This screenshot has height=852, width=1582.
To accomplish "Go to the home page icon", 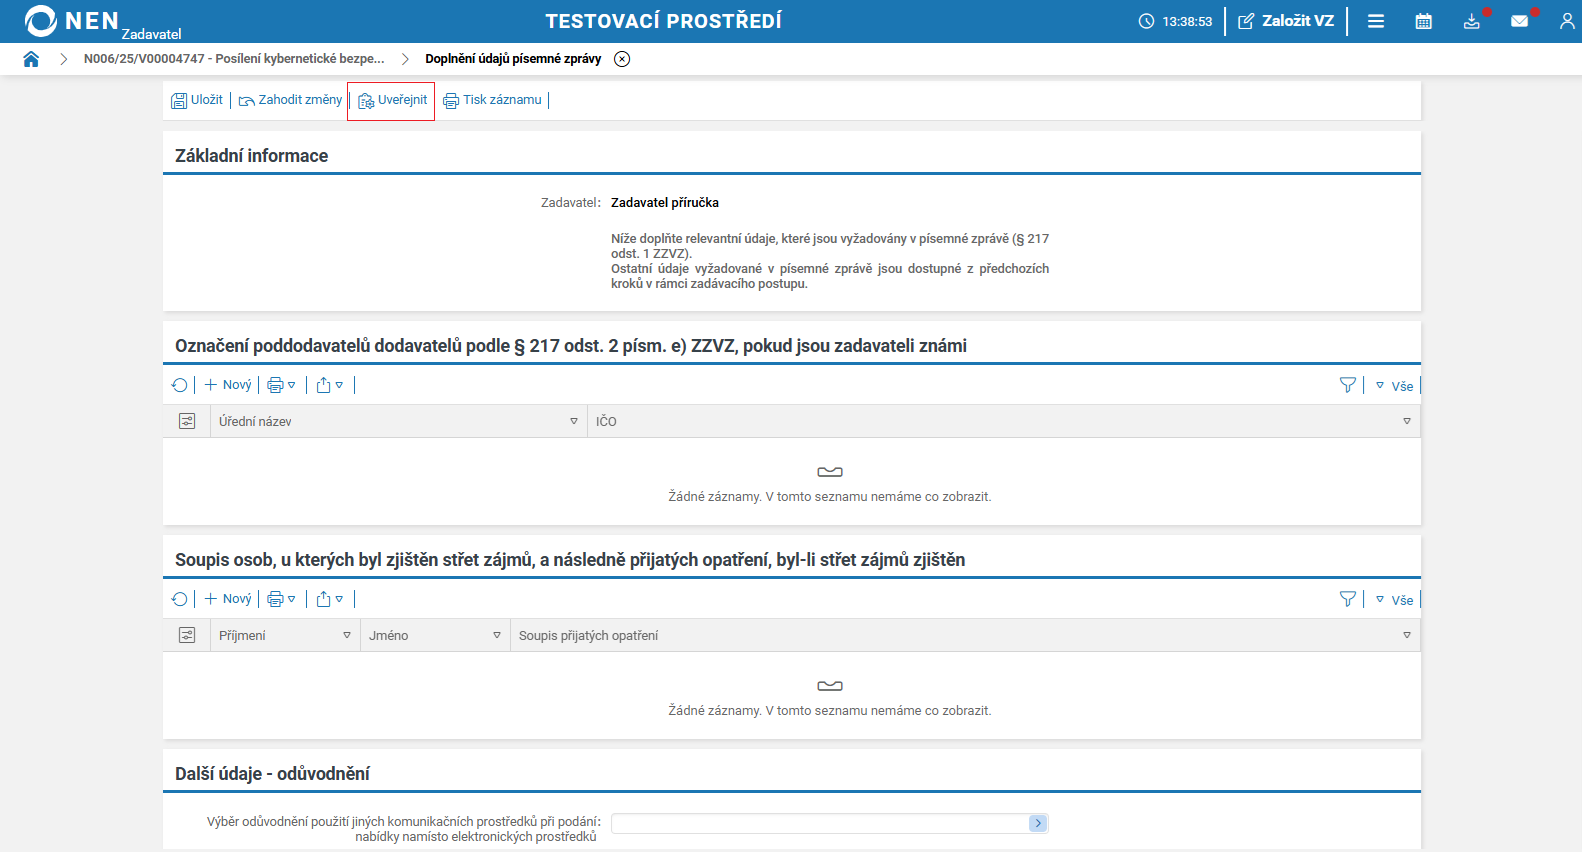I will (31, 59).
